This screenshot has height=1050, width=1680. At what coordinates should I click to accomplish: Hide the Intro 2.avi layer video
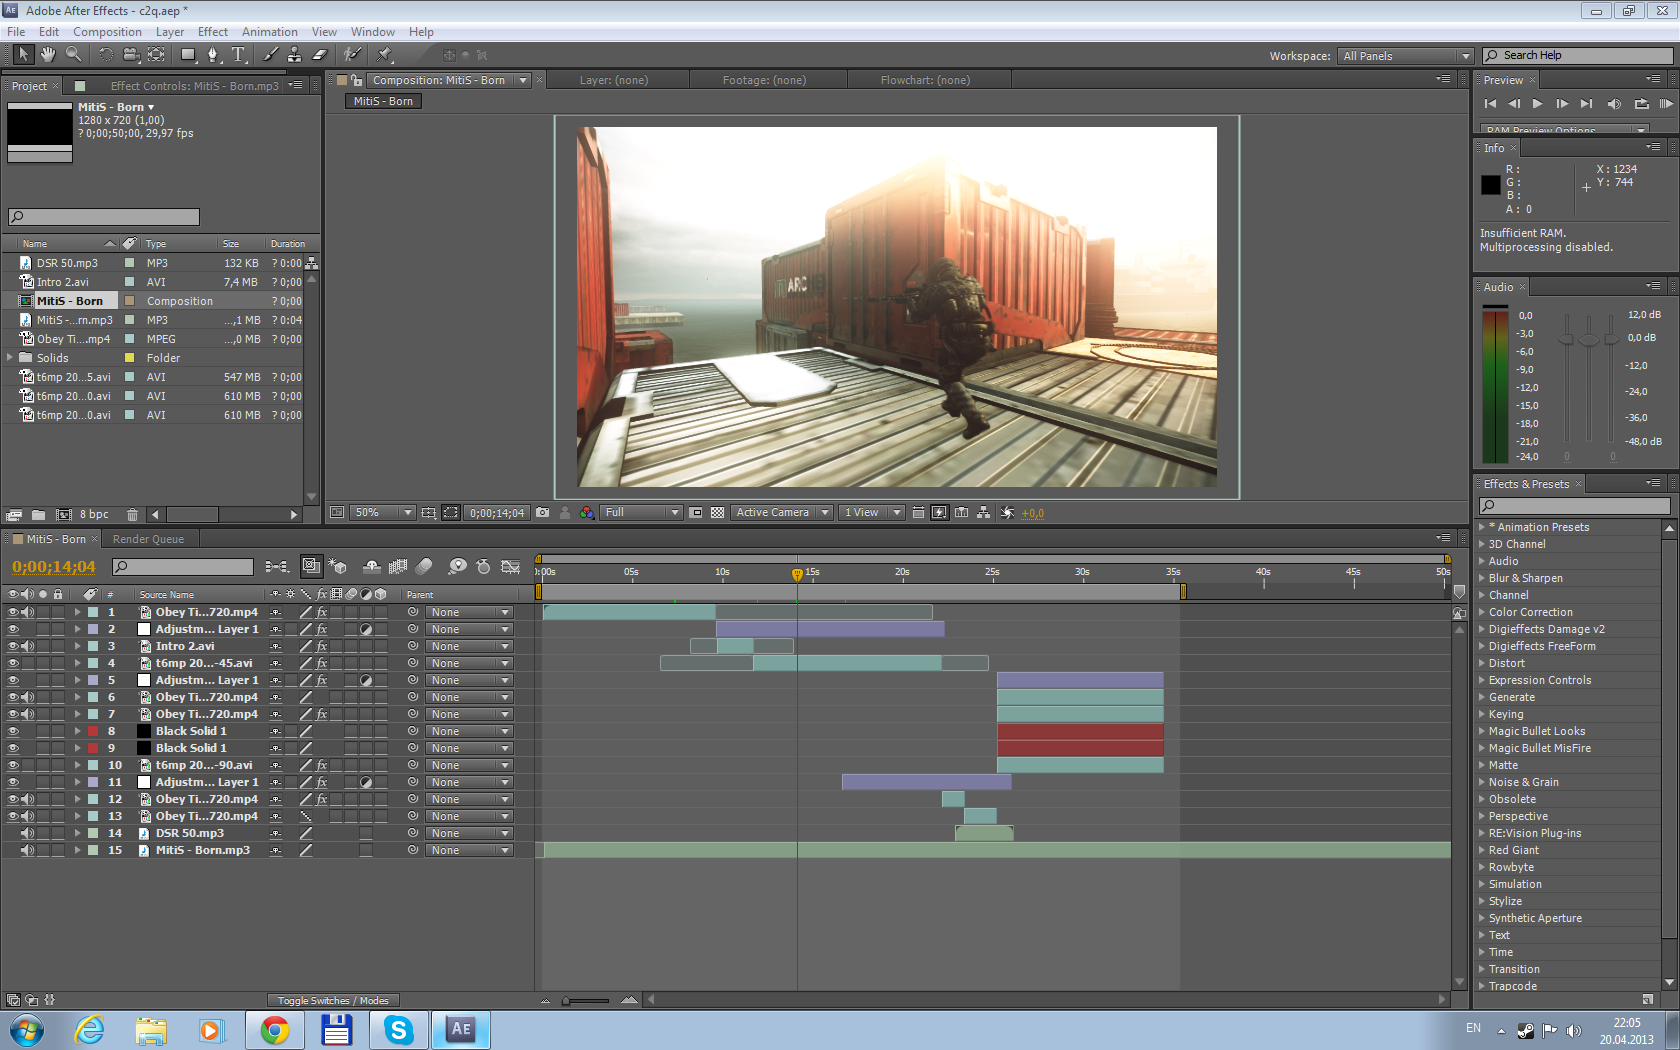(13, 646)
